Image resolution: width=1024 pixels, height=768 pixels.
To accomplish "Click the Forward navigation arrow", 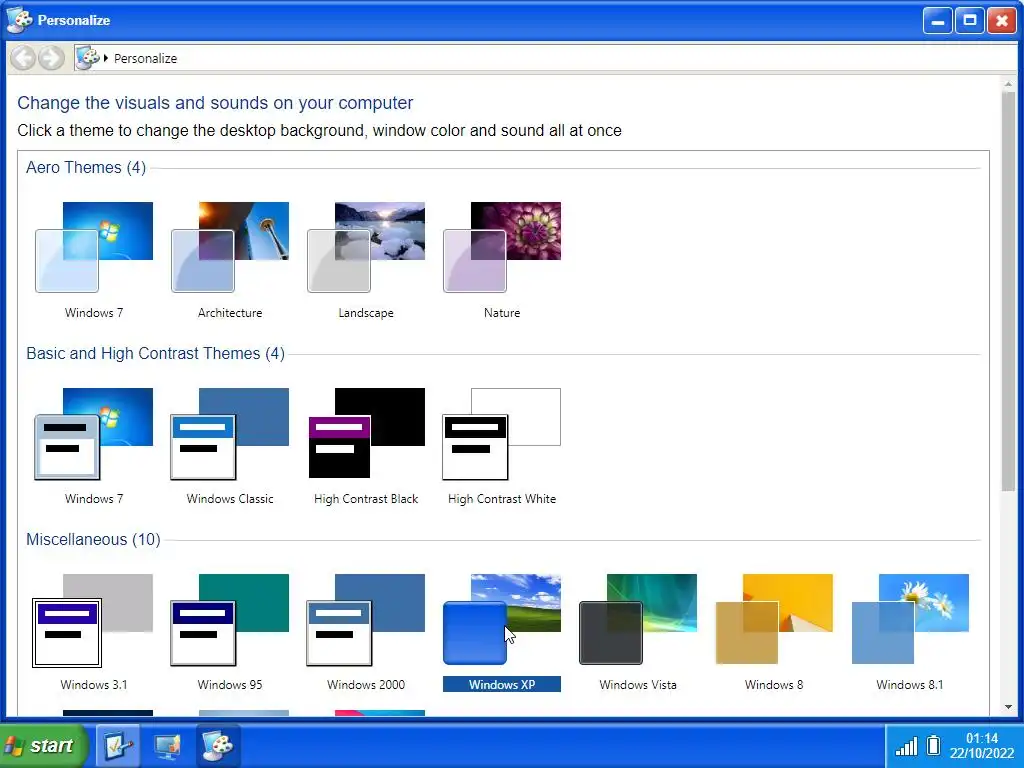I will 52,57.
